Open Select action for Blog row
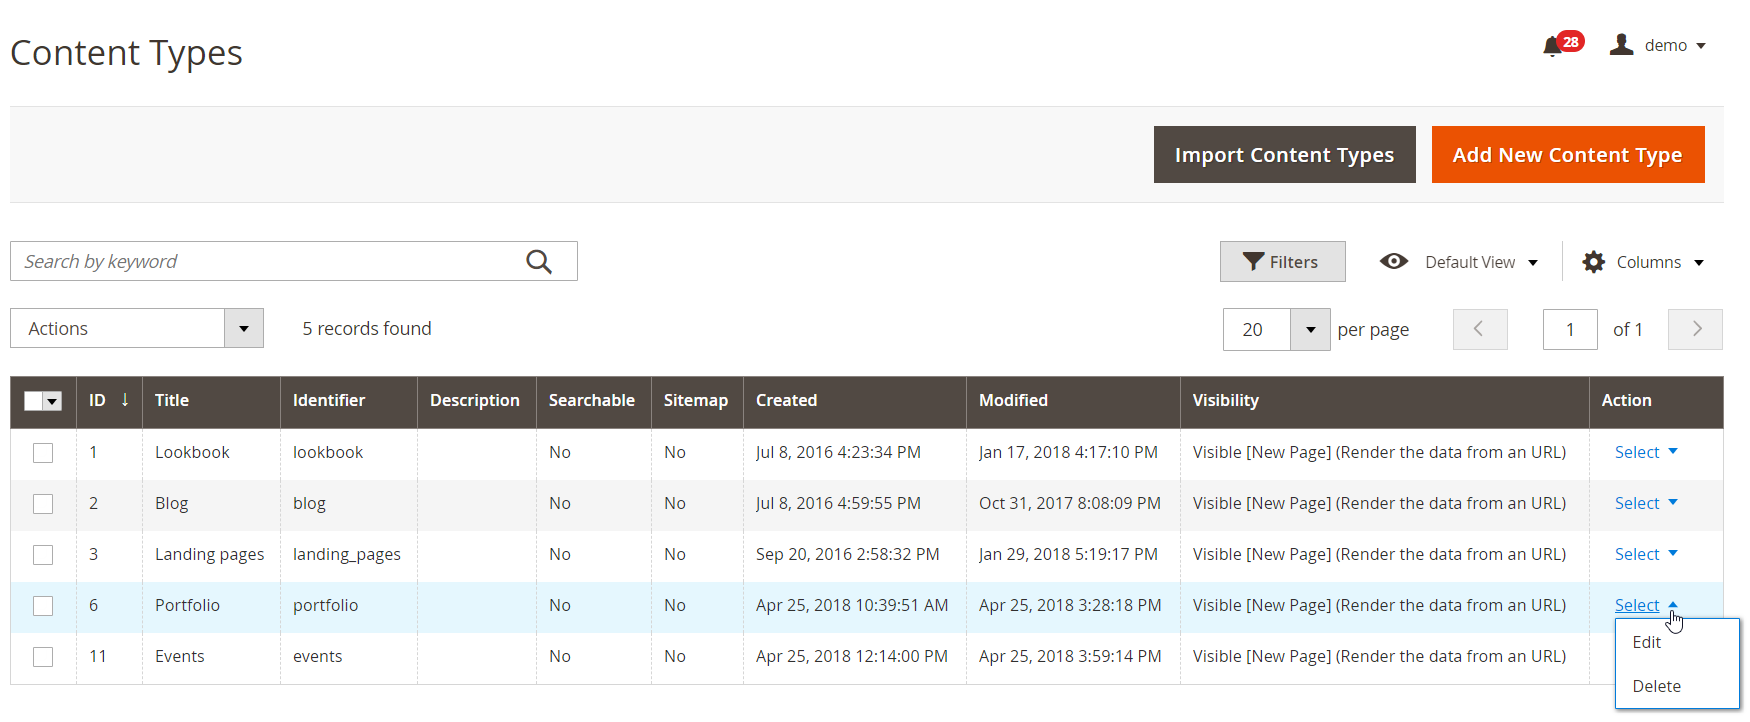 point(1646,503)
